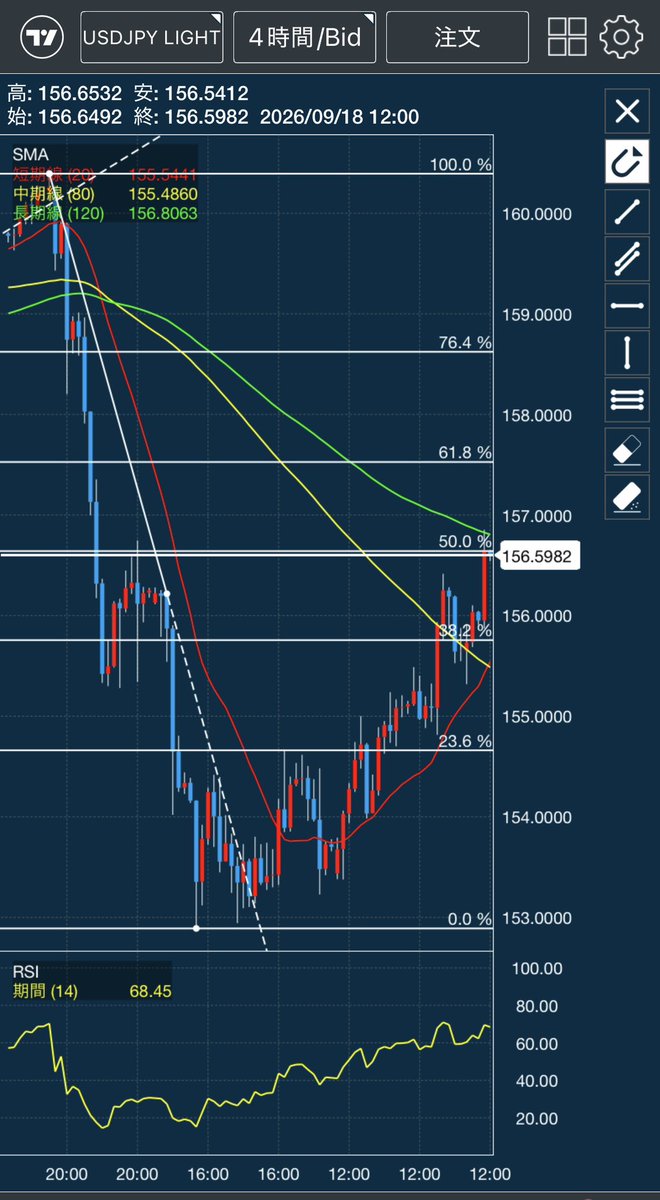The width and height of the screenshot is (660, 1200).
Task: Tap the 長期線 (120) SMA row
Action: [104, 213]
